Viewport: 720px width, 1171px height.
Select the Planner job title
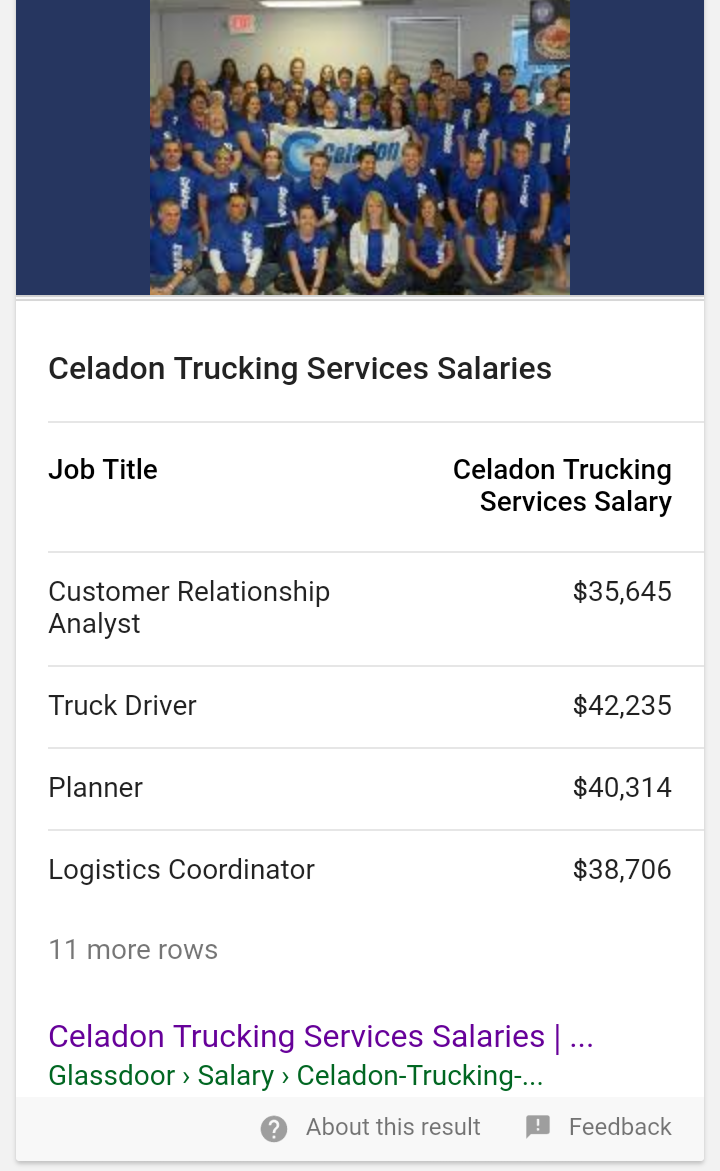pos(95,788)
